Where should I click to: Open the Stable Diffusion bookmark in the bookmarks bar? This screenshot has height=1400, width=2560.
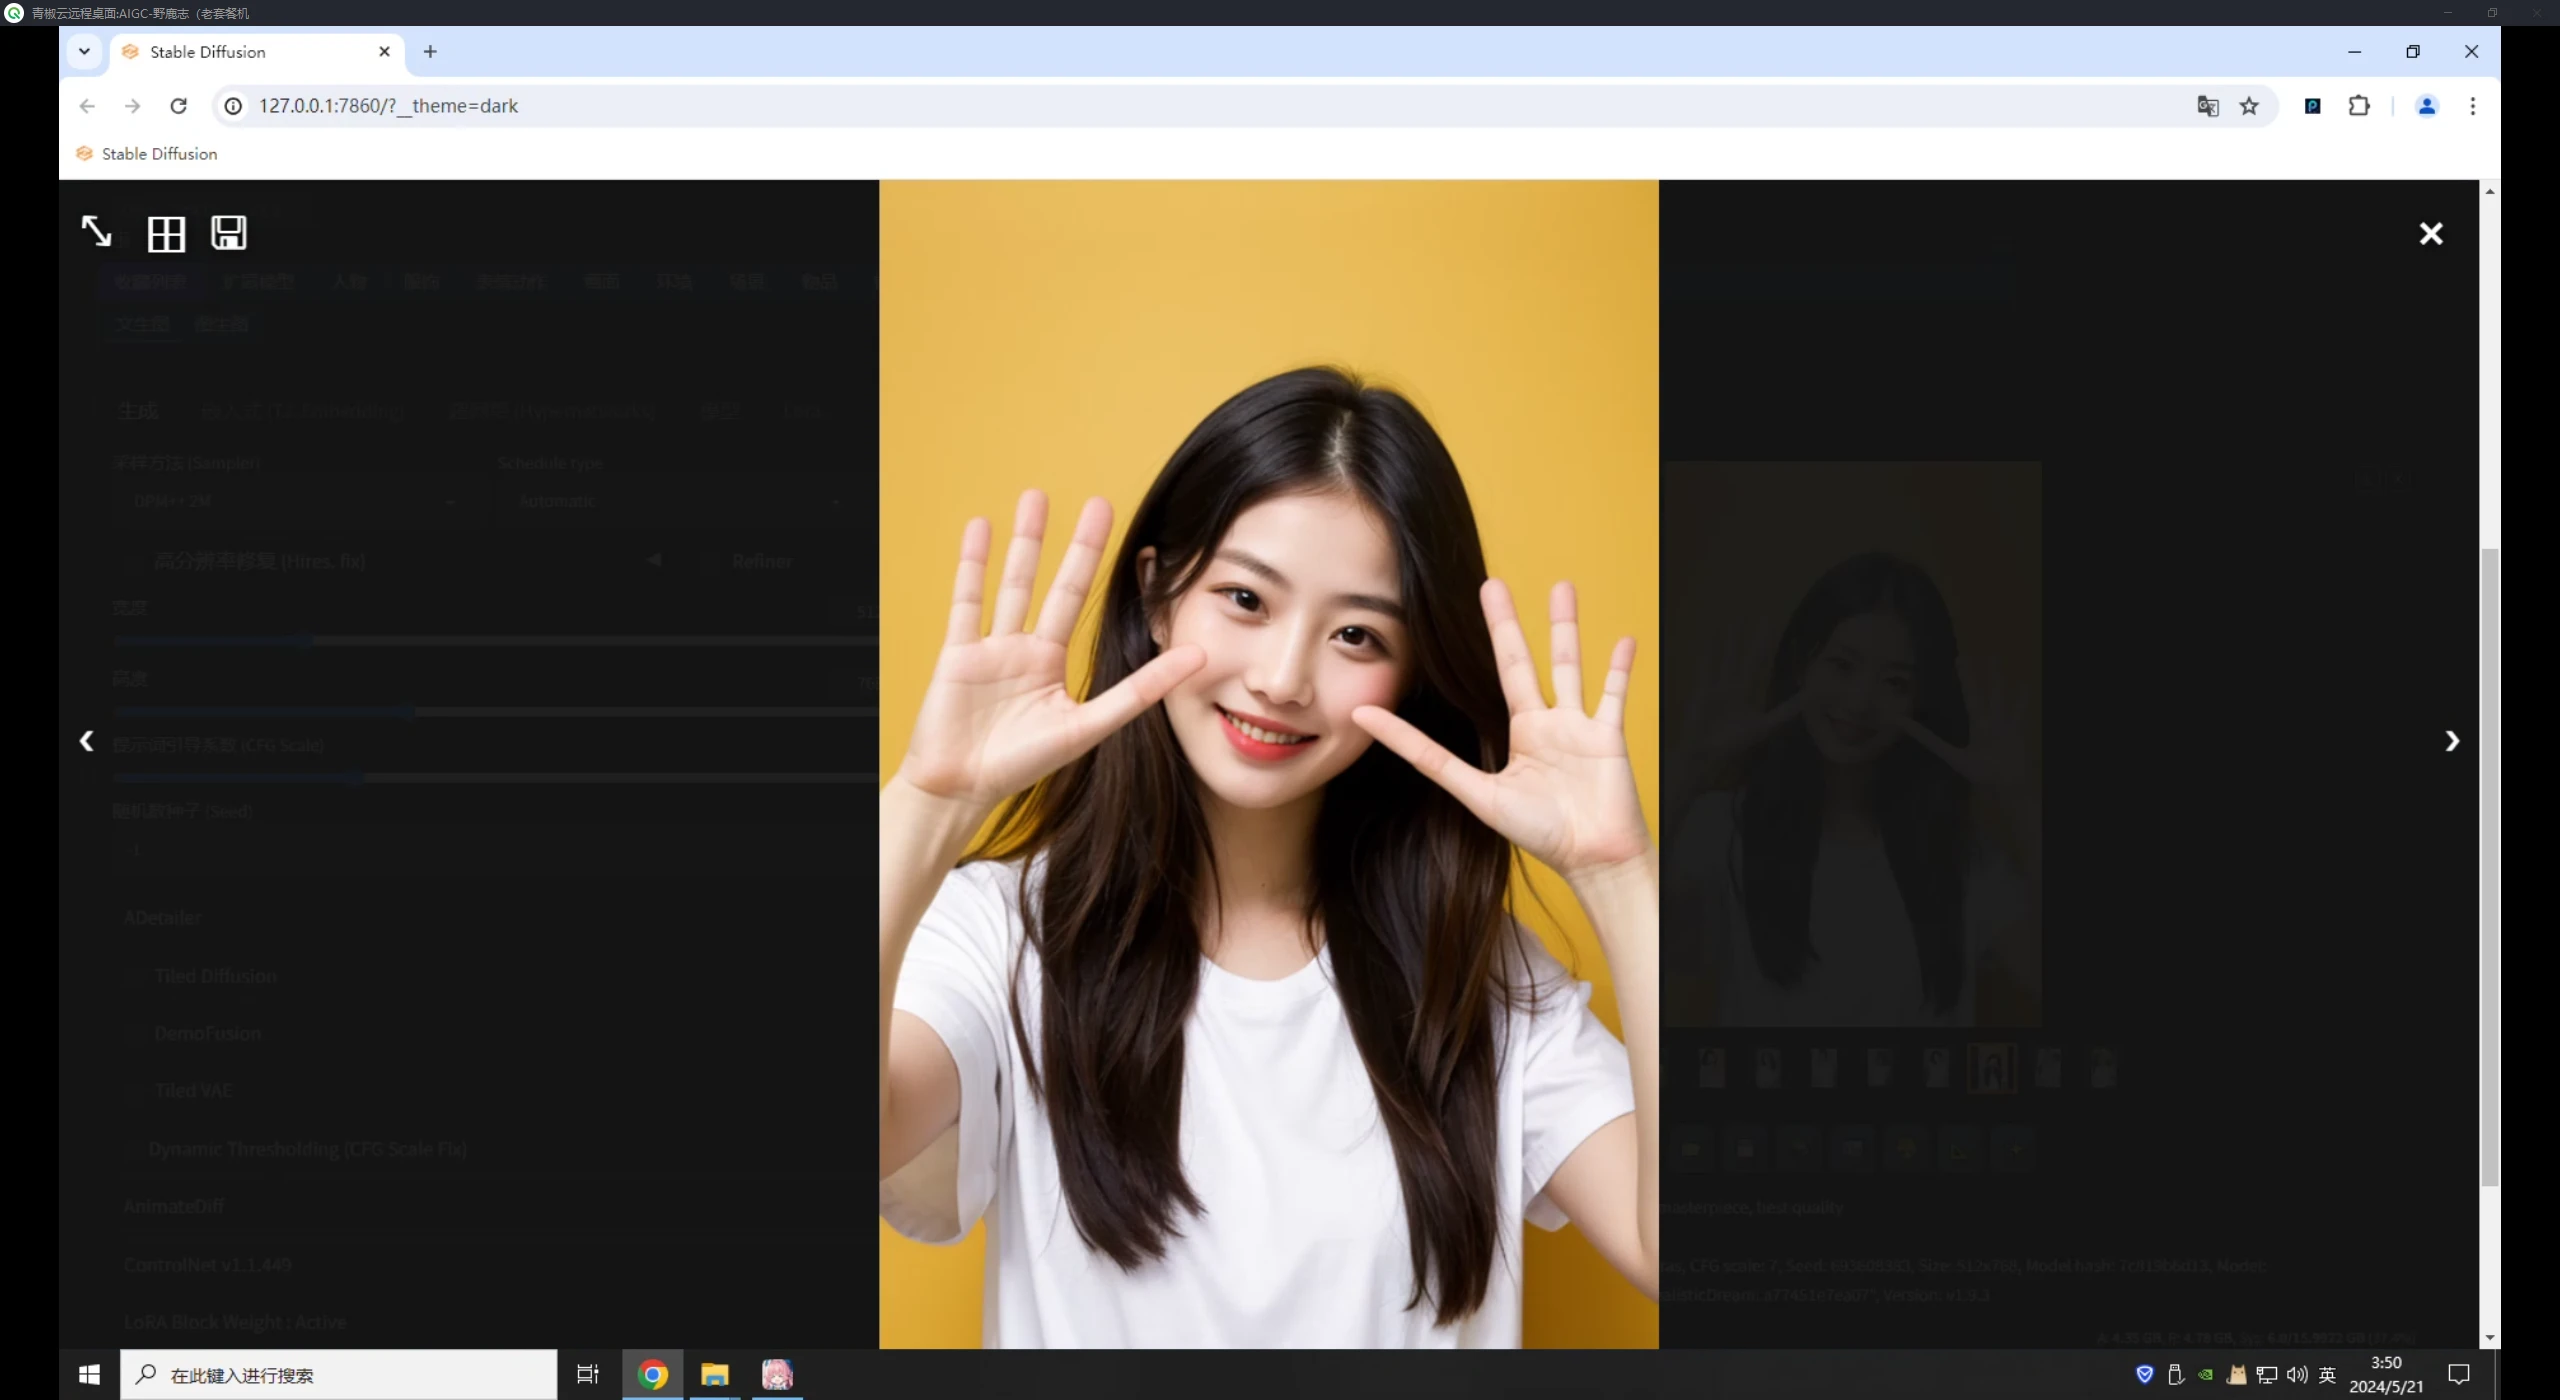tap(147, 154)
